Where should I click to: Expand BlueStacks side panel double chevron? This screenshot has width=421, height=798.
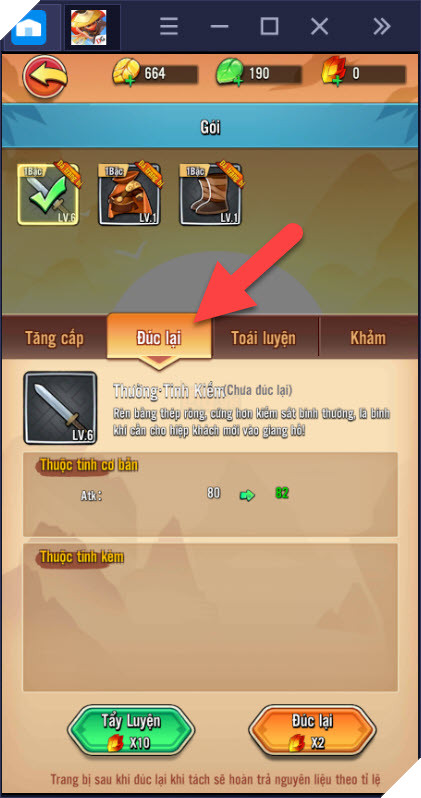click(x=381, y=26)
